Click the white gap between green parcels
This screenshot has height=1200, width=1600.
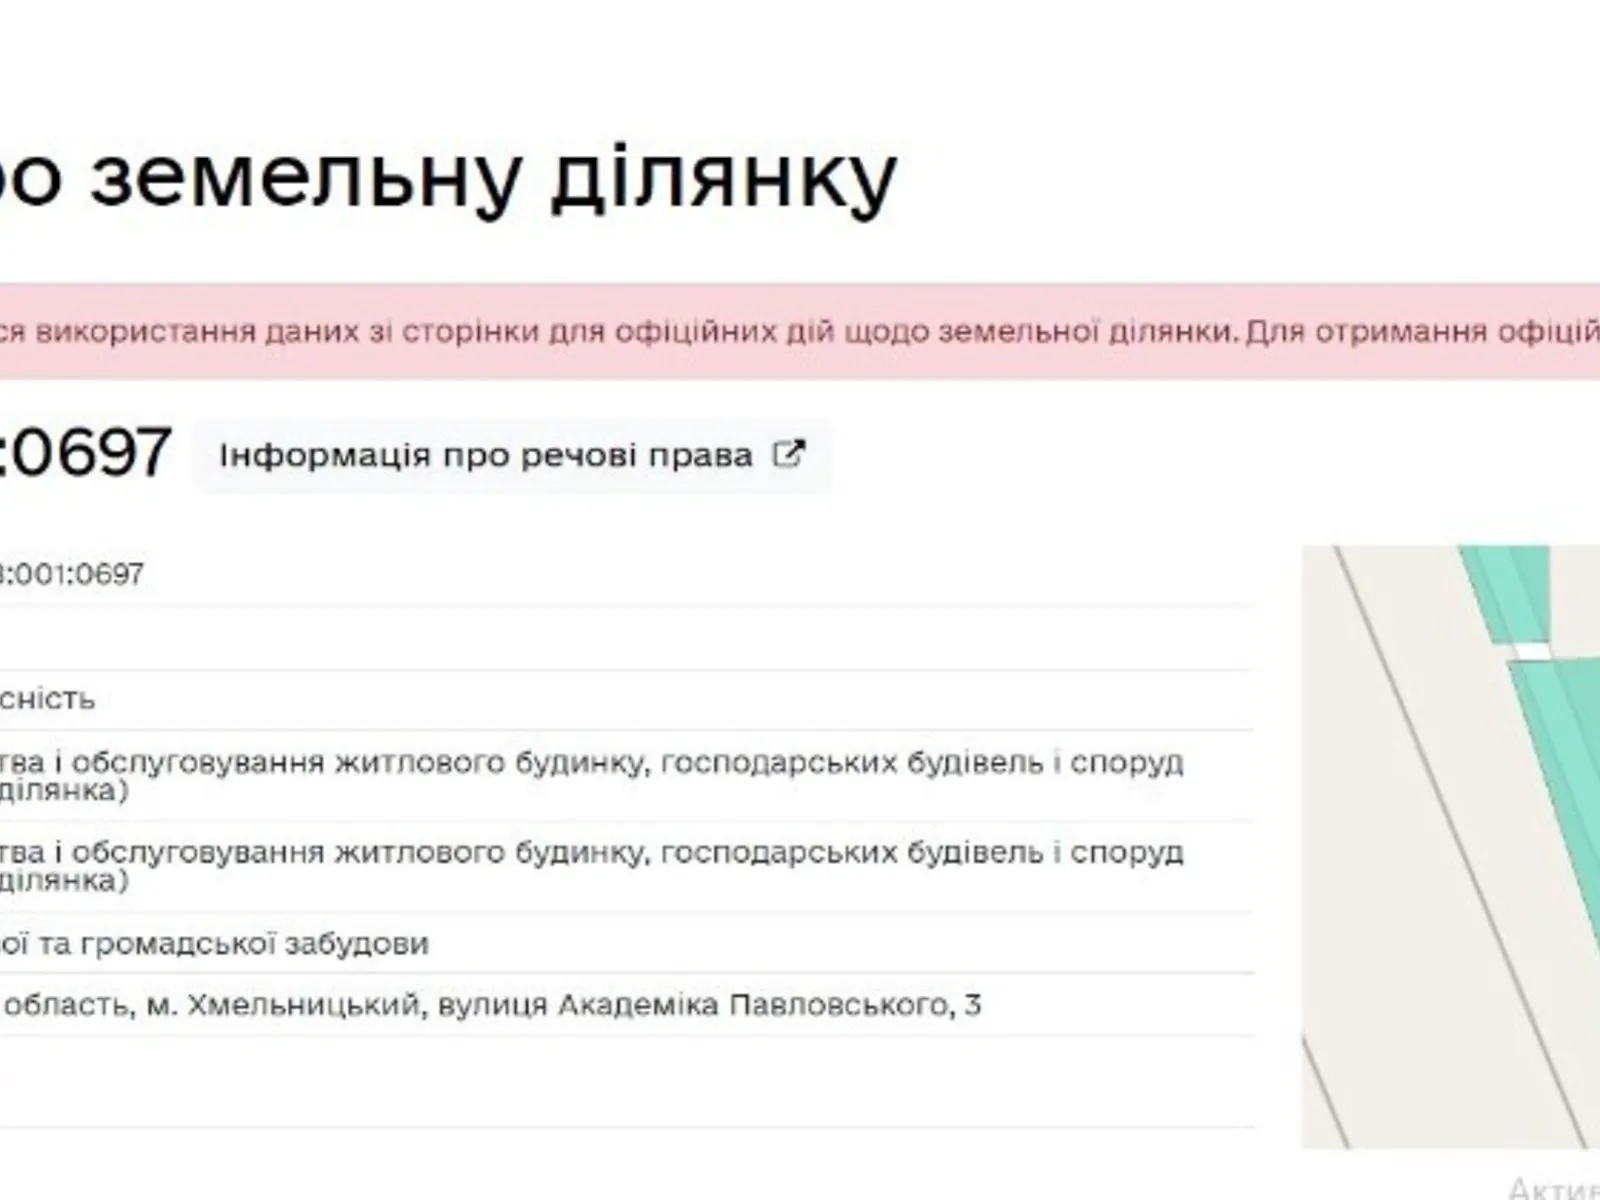point(1530,652)
